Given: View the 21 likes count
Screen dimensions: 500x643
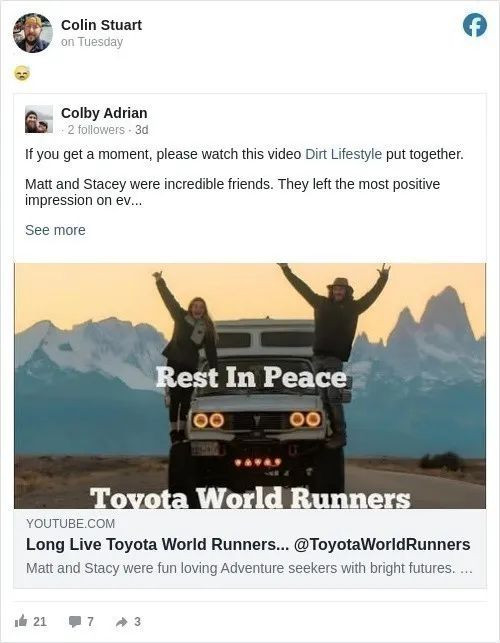Looking at the screenshot, I should point(39,622).
